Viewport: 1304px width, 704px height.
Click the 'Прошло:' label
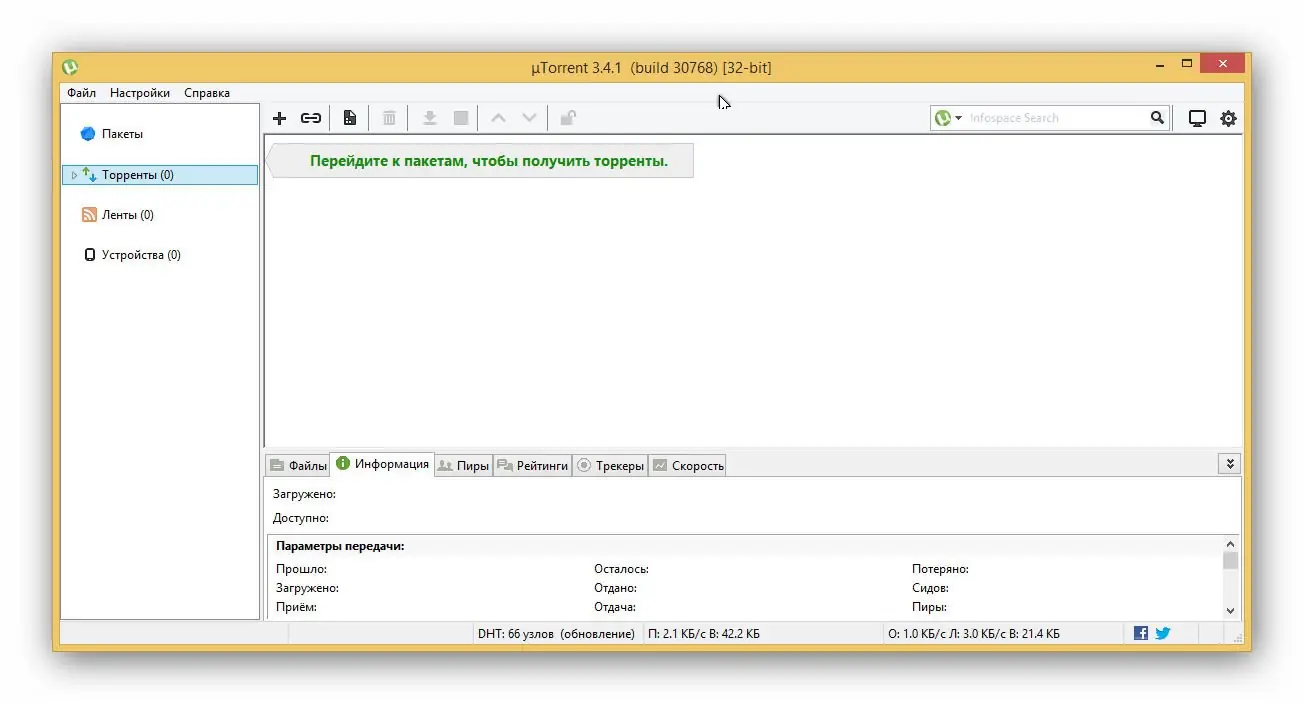301,569
